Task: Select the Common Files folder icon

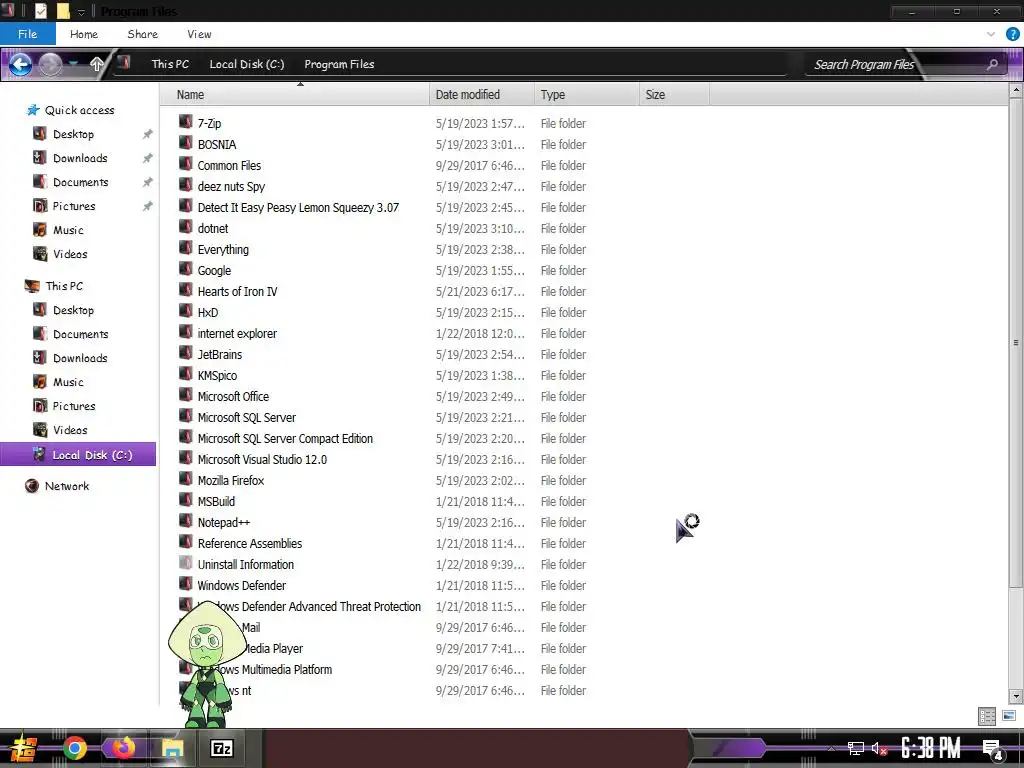Action: pyautogui.click(x=185, y=164)
